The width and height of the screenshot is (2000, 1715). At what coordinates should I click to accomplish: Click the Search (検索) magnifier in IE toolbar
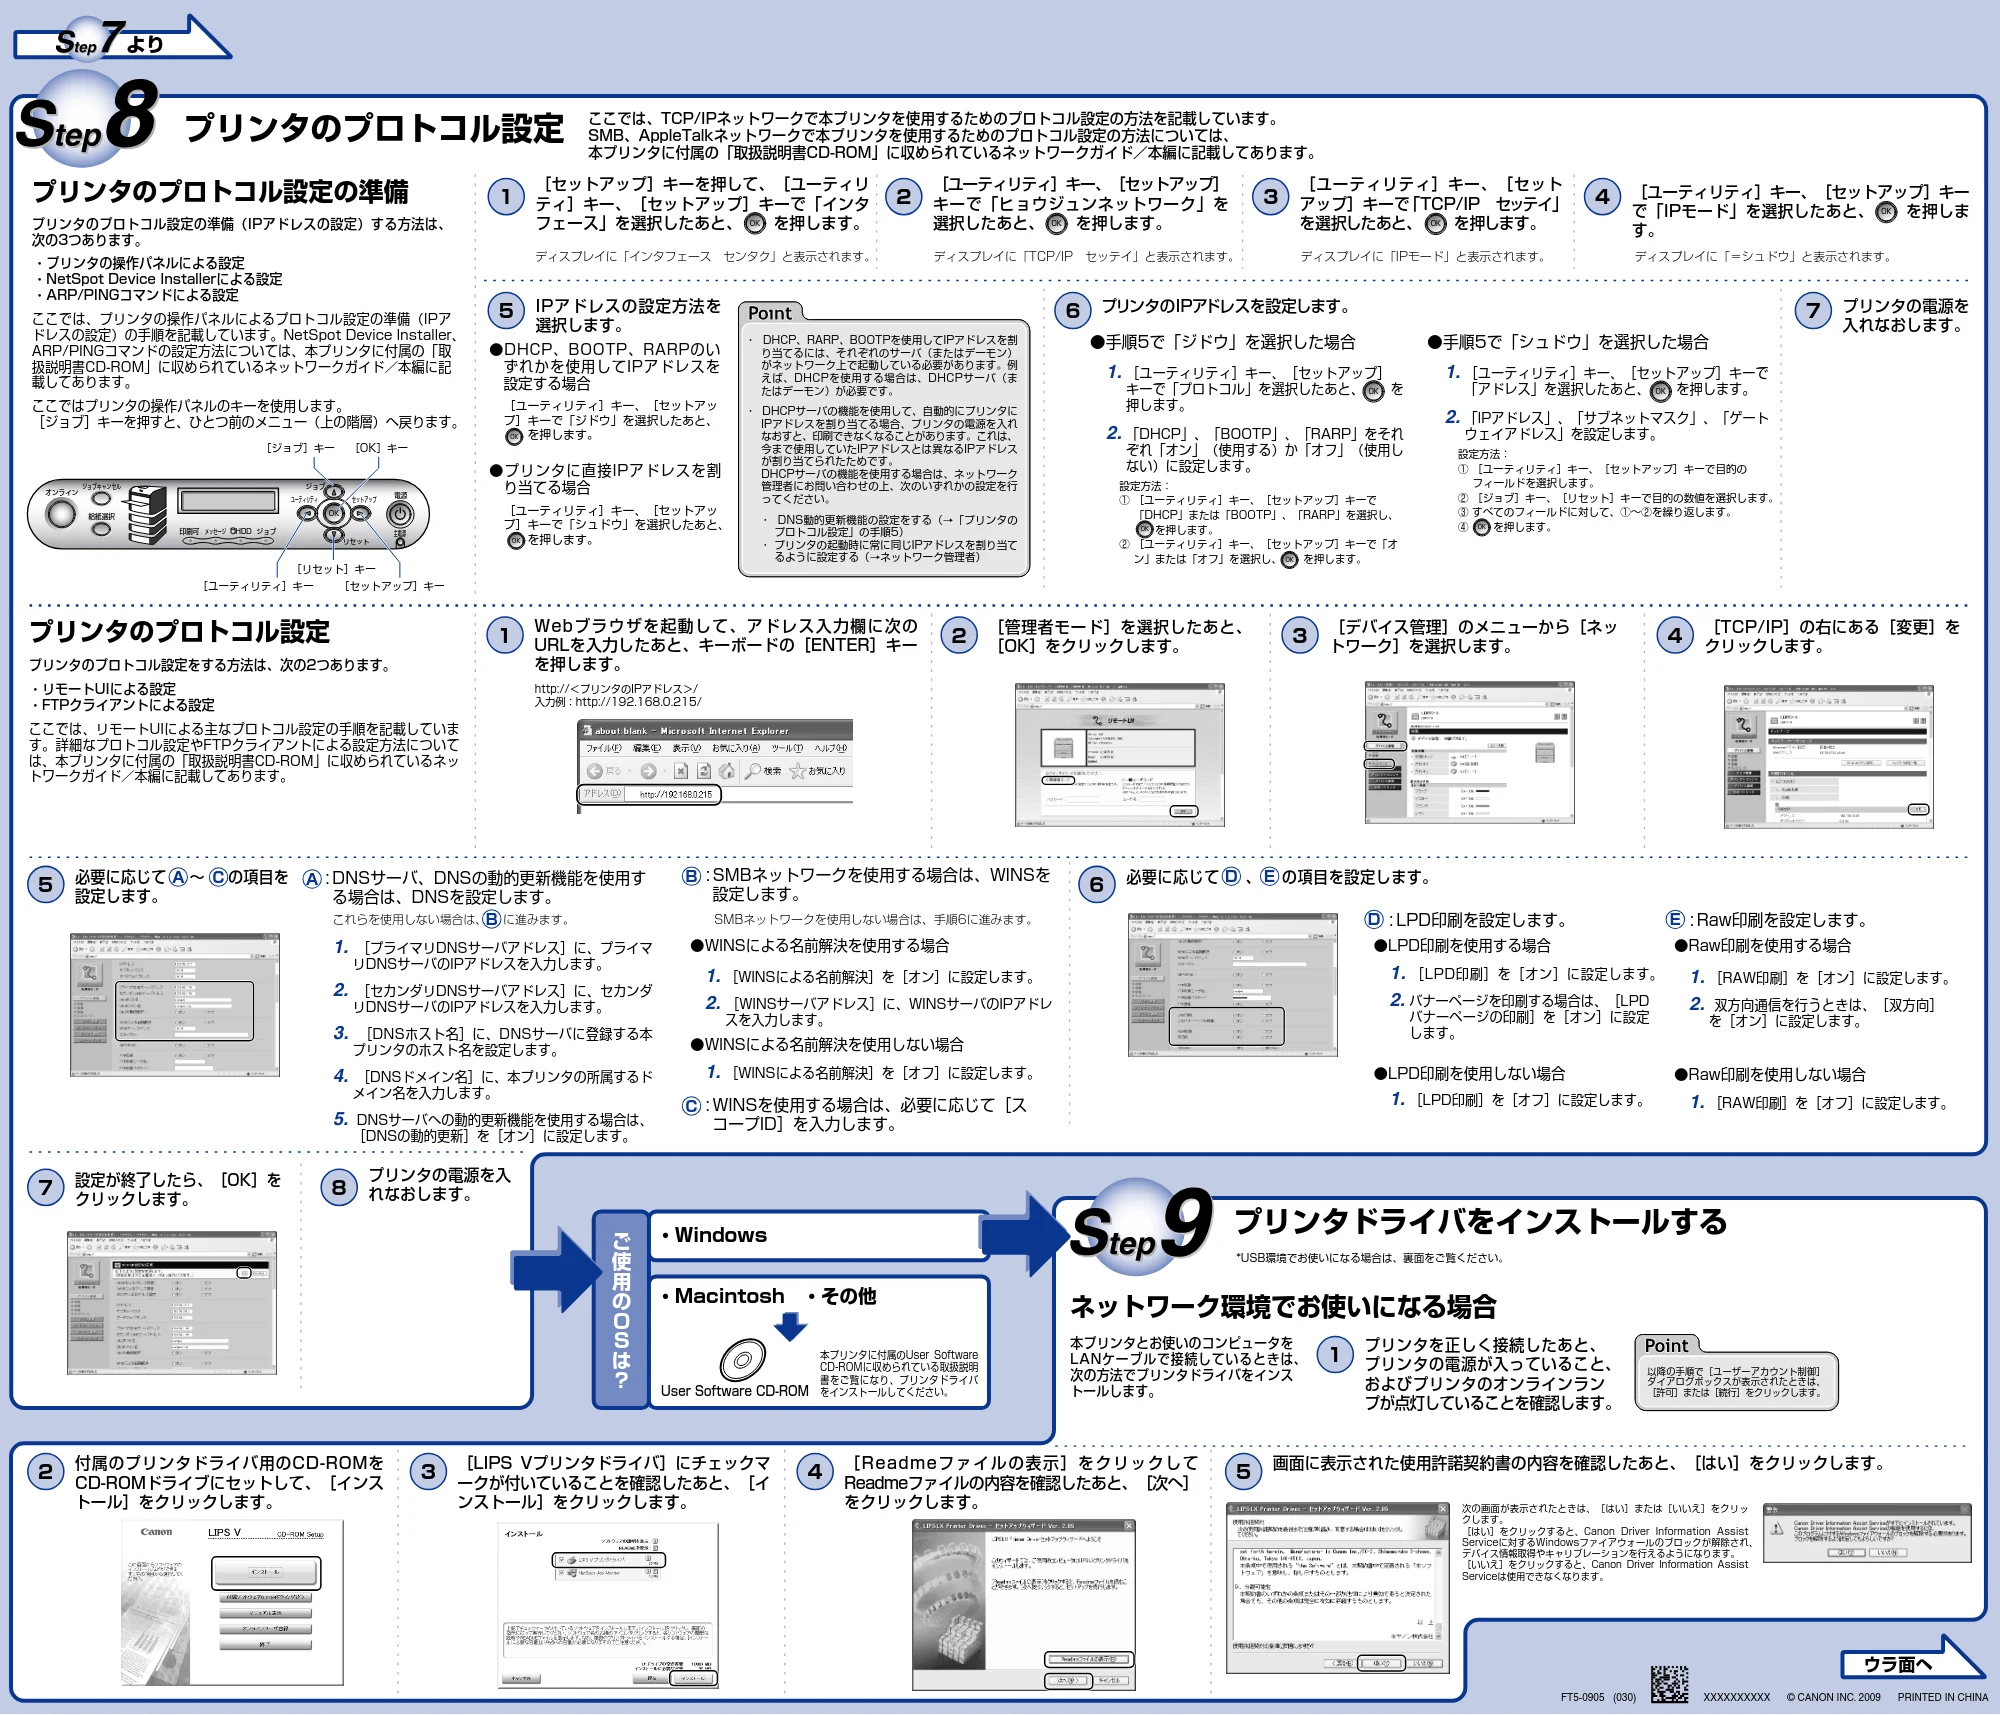(x=753, y=771)
